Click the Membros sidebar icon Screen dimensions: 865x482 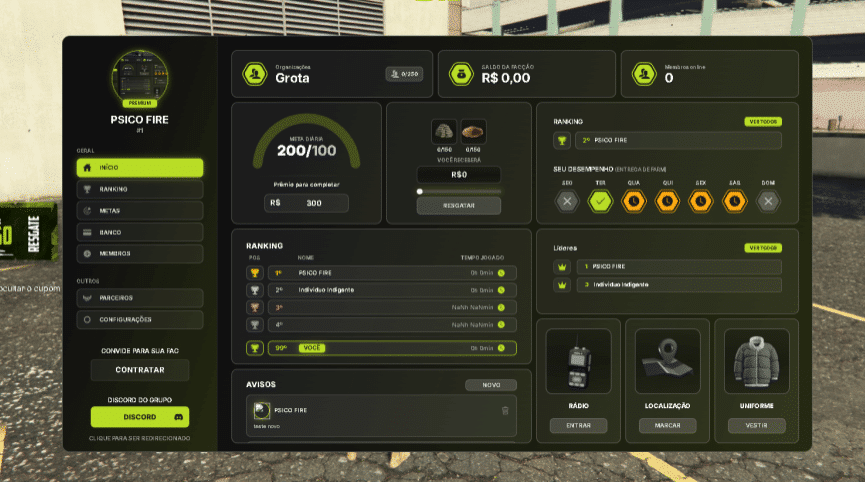pyautogui.click(x=87, y=254)
